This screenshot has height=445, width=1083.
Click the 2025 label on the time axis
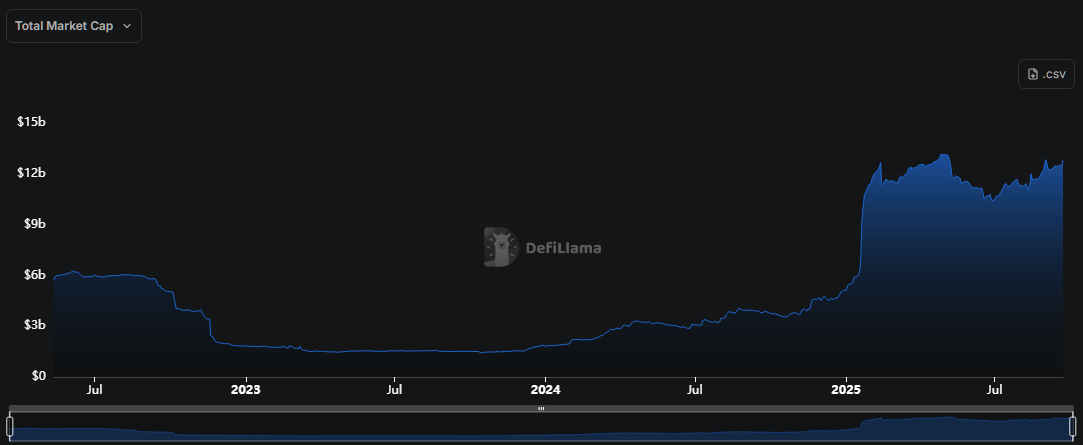[846, 389]
